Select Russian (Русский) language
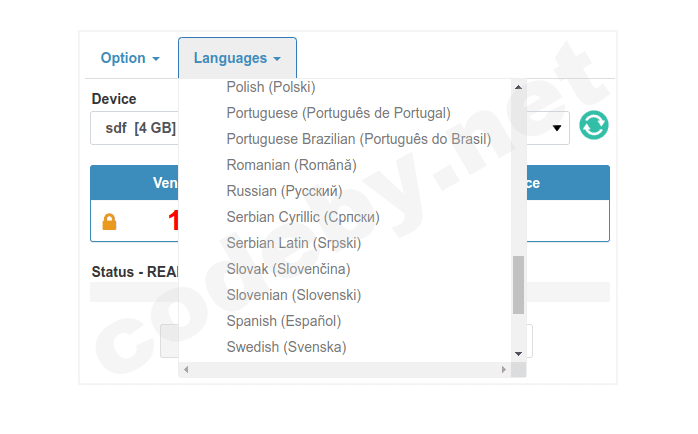Screen dimensions: 698x434 284,191
